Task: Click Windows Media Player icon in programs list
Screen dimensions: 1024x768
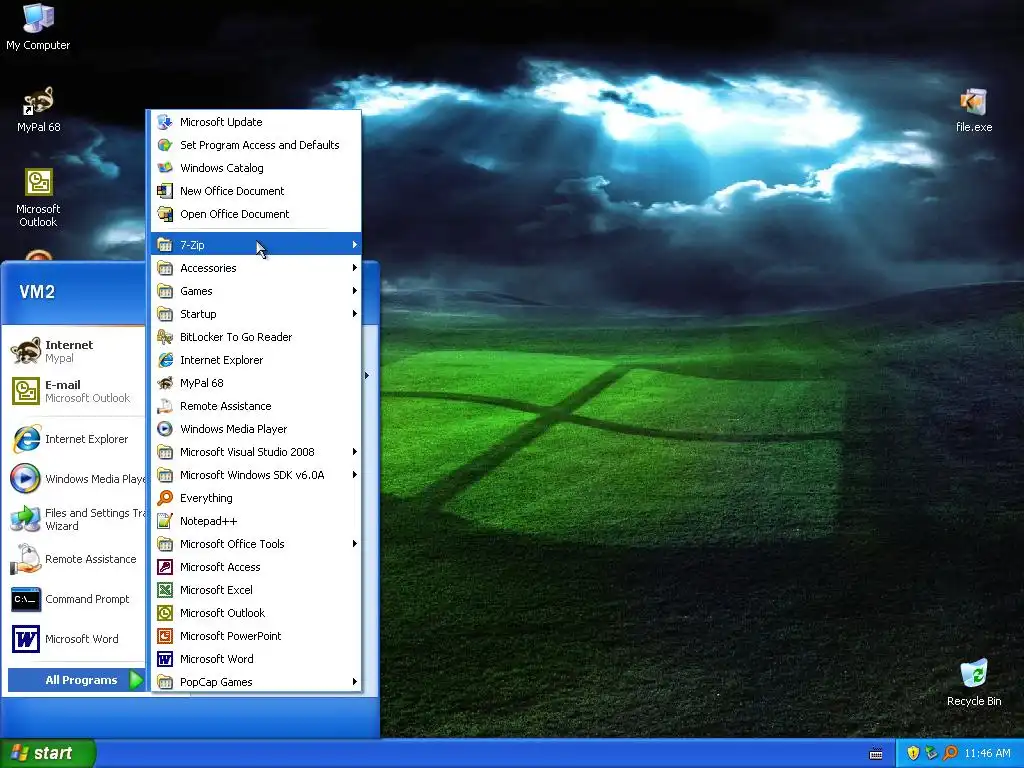Action: [165, 429]
